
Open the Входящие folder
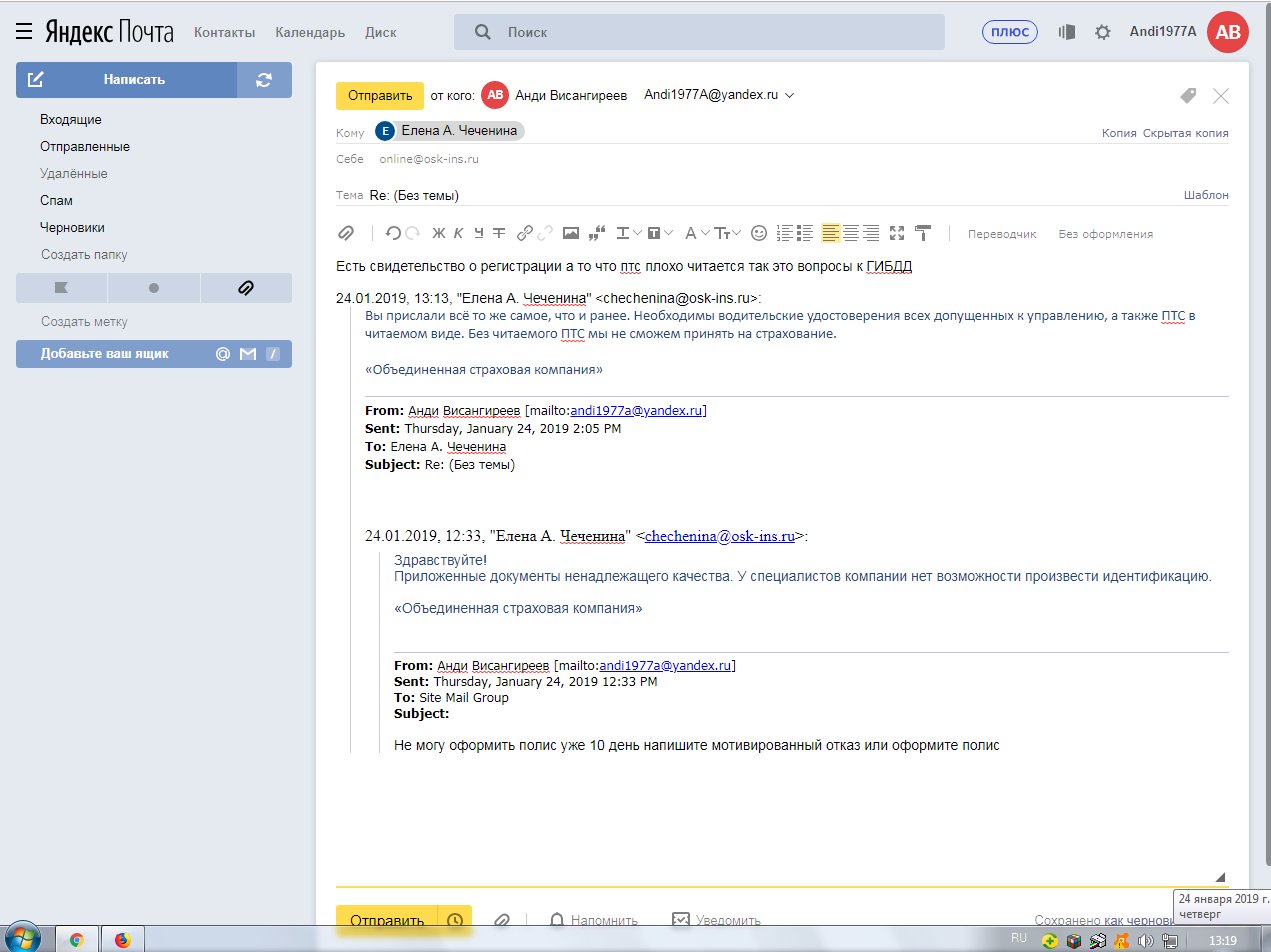71,120
